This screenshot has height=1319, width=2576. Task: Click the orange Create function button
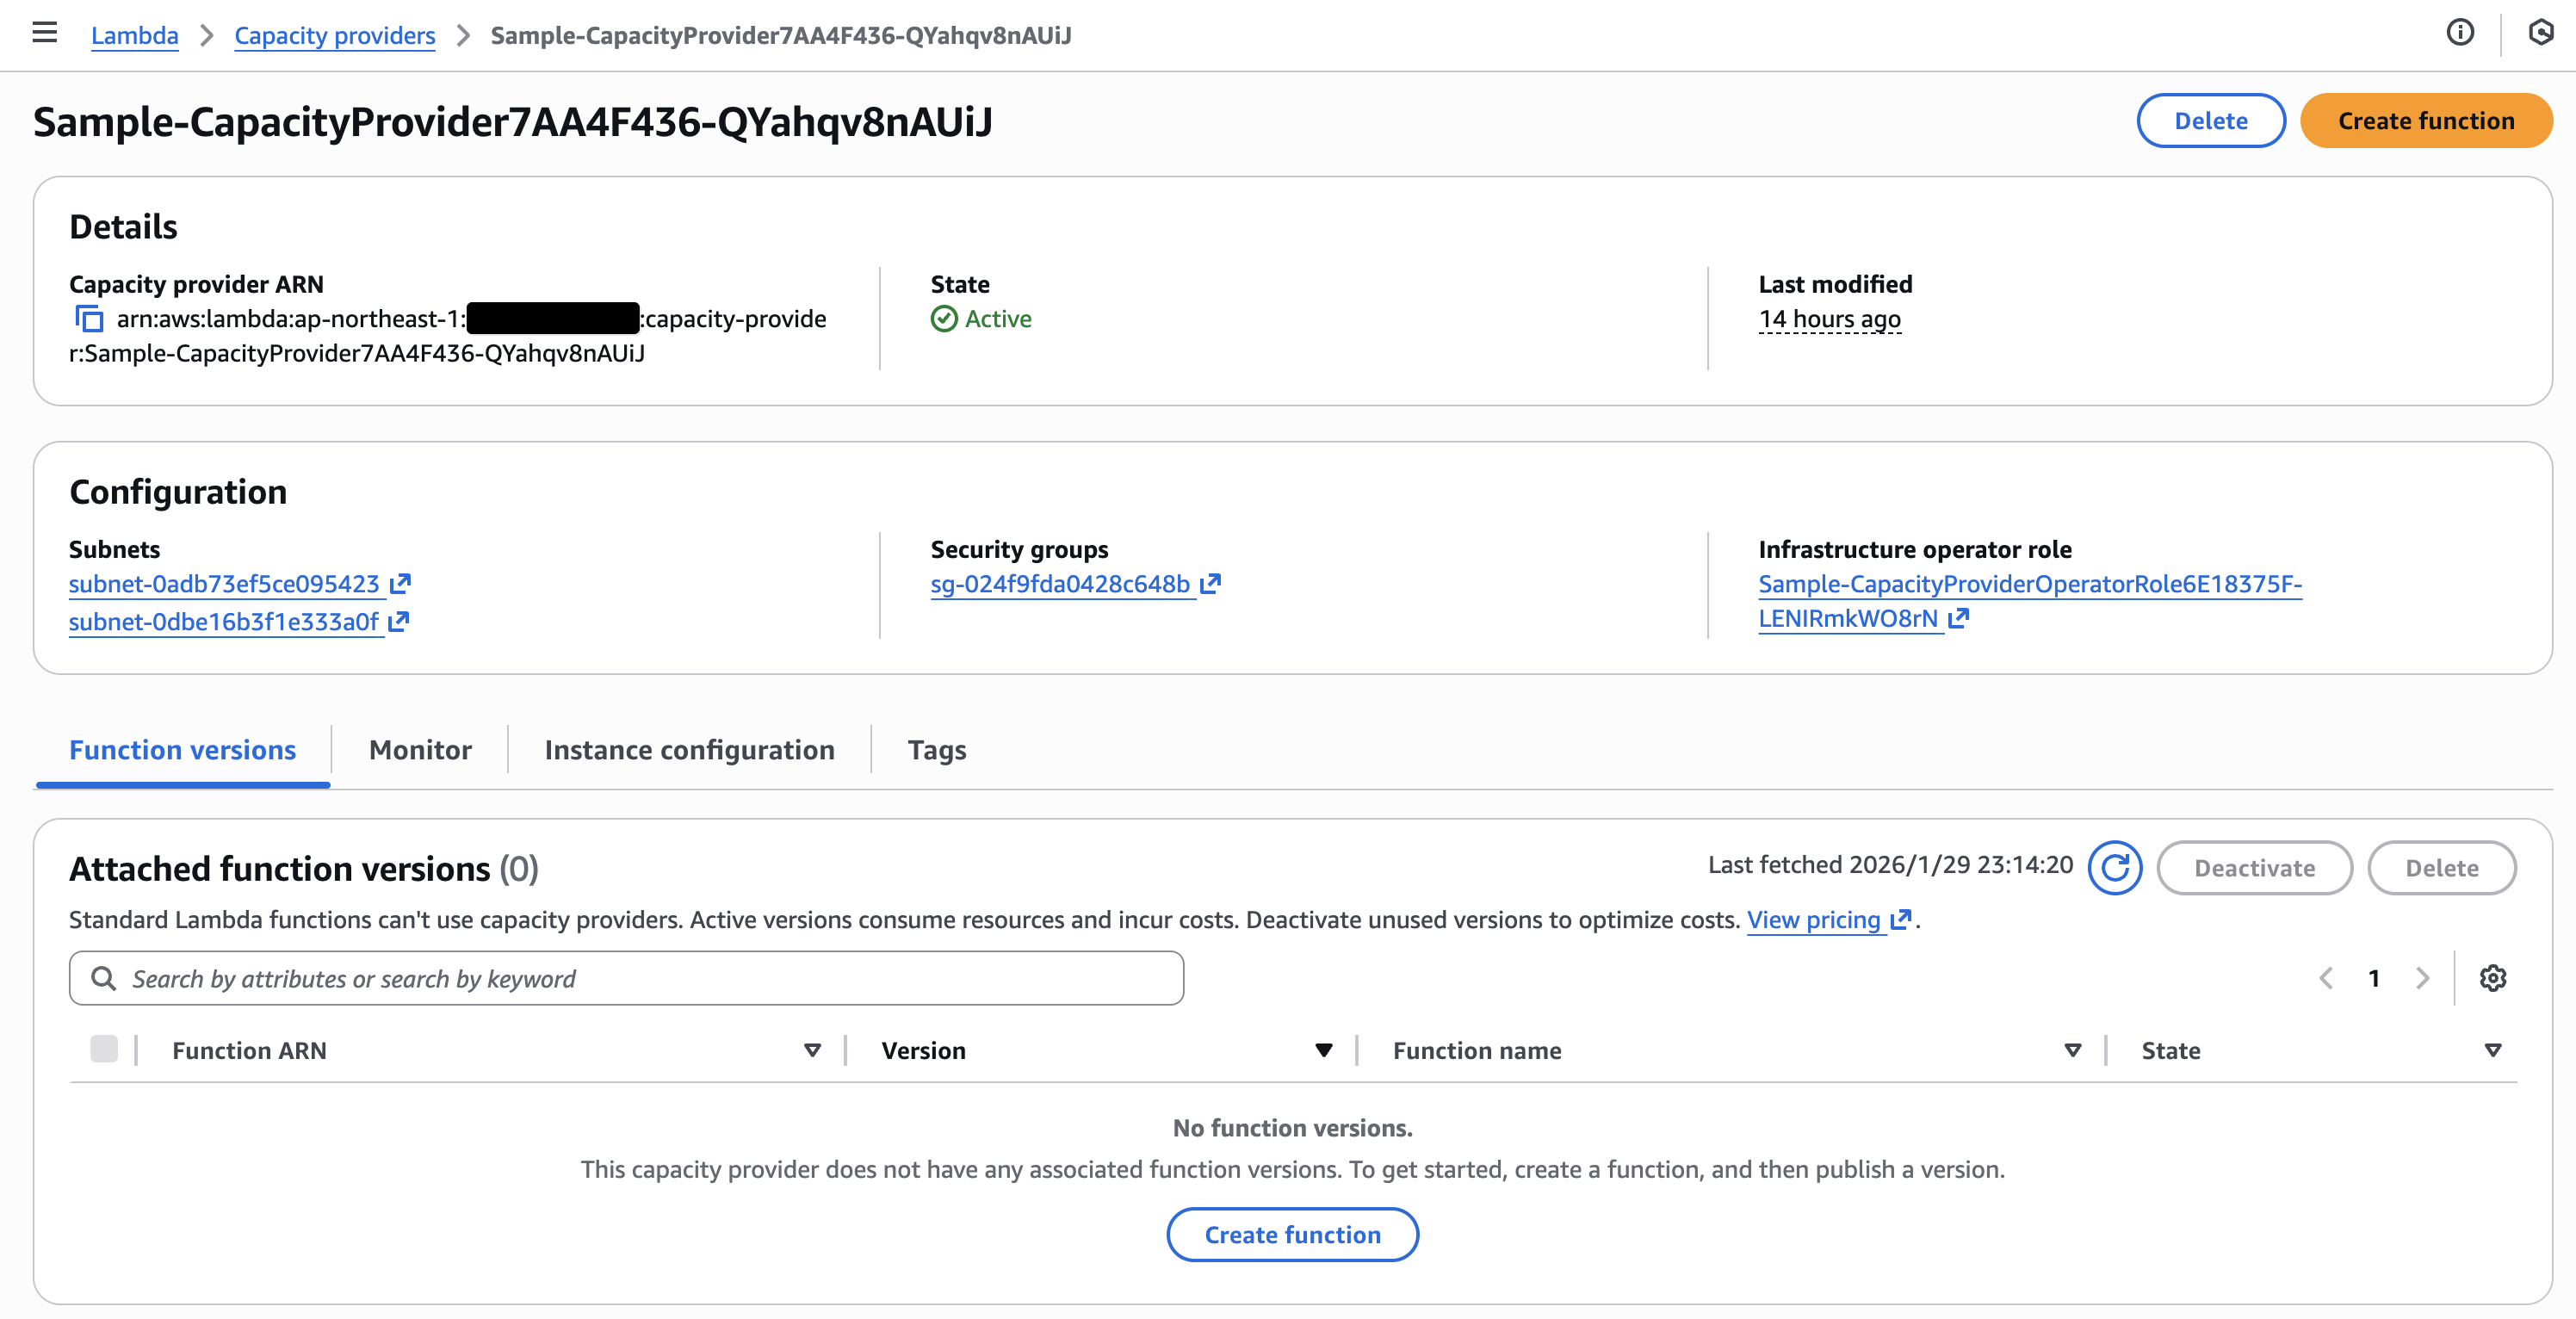click(x=2425, y=120)
